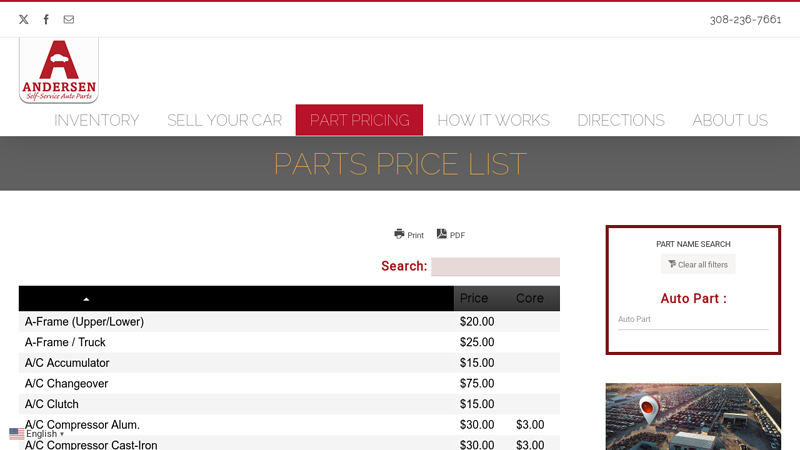The image size is (800, 450).
Task: Navigate to Directions
Action: [x=621, y=120]
